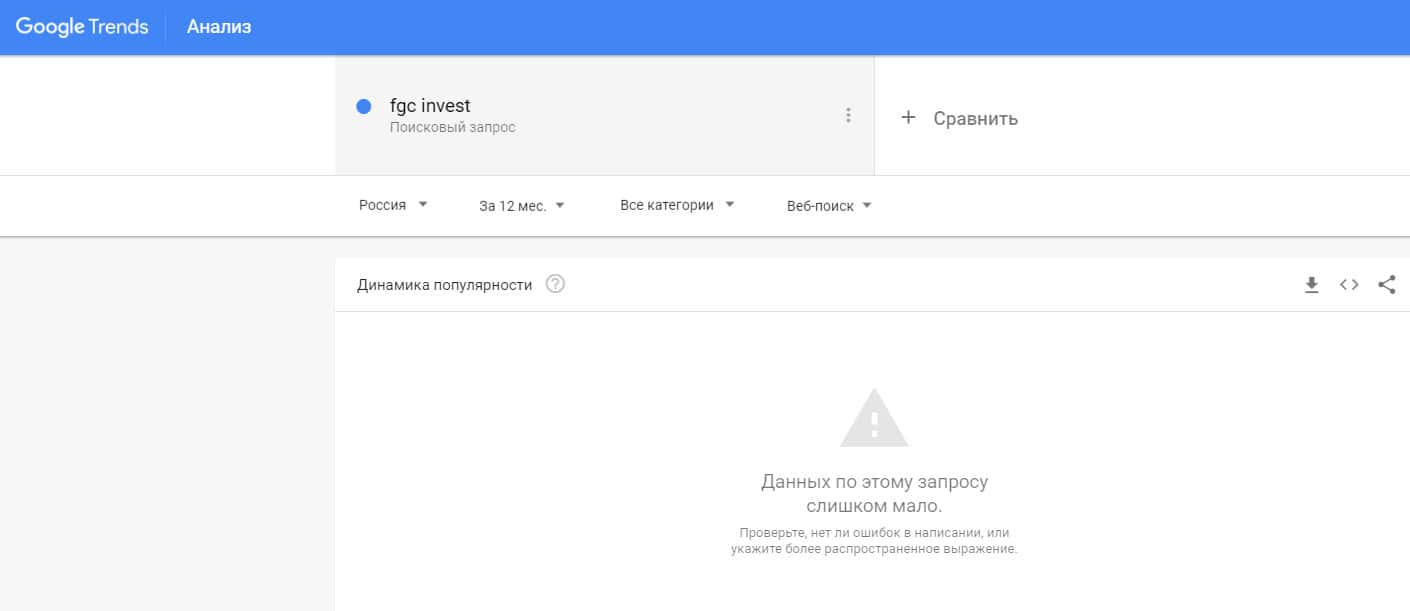Open the Россия region dropdown
The width and height of the screenshot is (1410, 611).
pyautogui.click(x=393, y=205)
